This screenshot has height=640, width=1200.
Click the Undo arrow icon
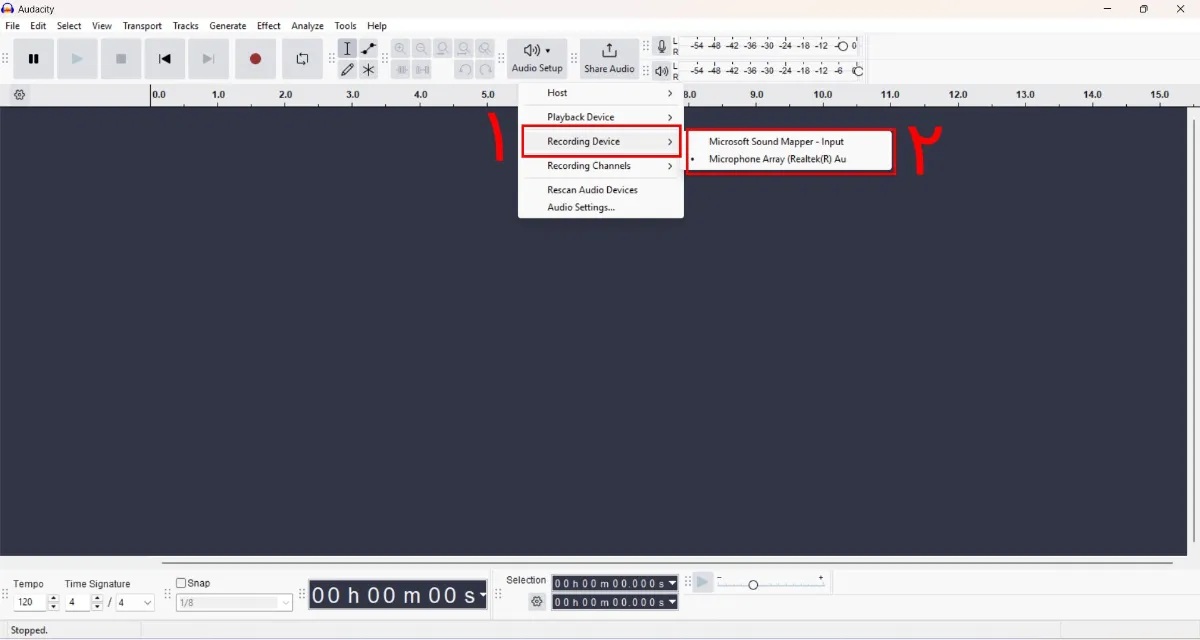coord(464,70)
